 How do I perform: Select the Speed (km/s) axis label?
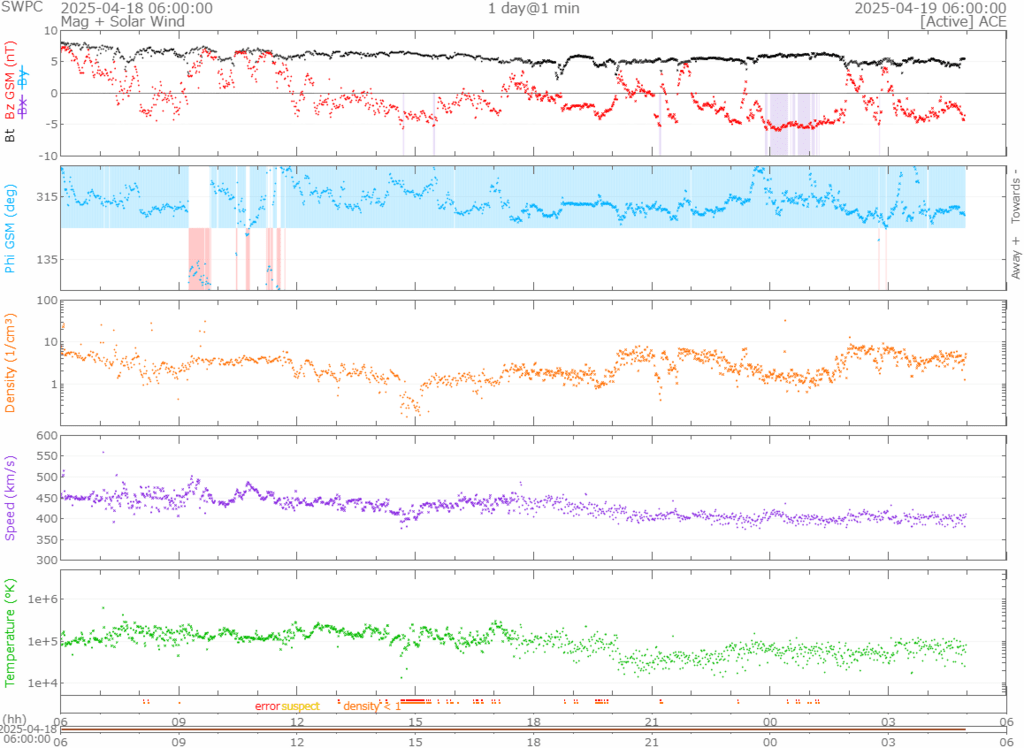[10, 498]
